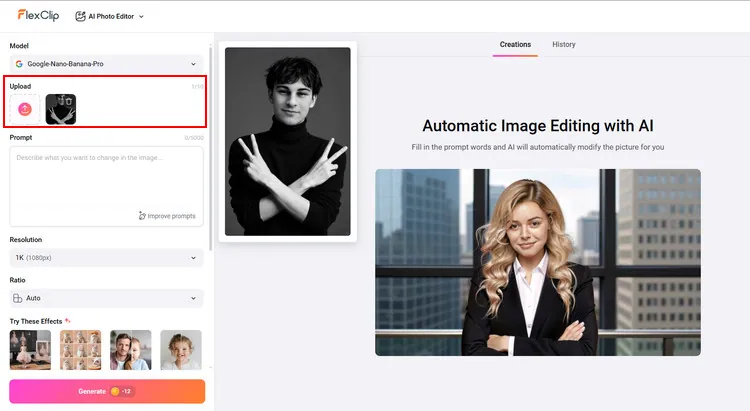Click Improve prompts
The image size is (750, 411).
pyautogui.click(x=167, y=216)
